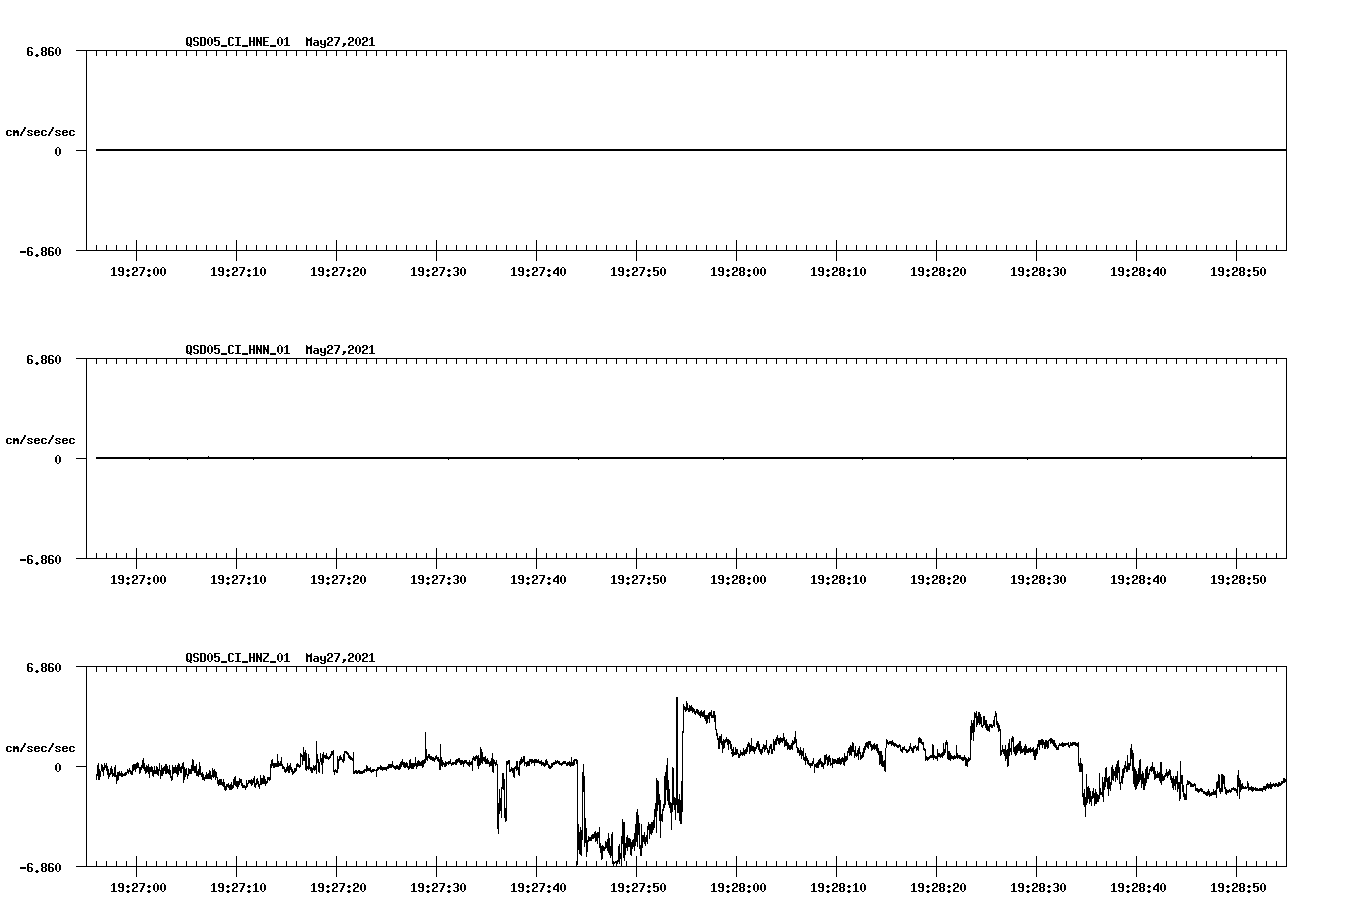The height and width of the screenshot is (924, 1358).
Task: Click the 19:28:50 time label under the HNZ plot
Action: (x=1237, y=887)
